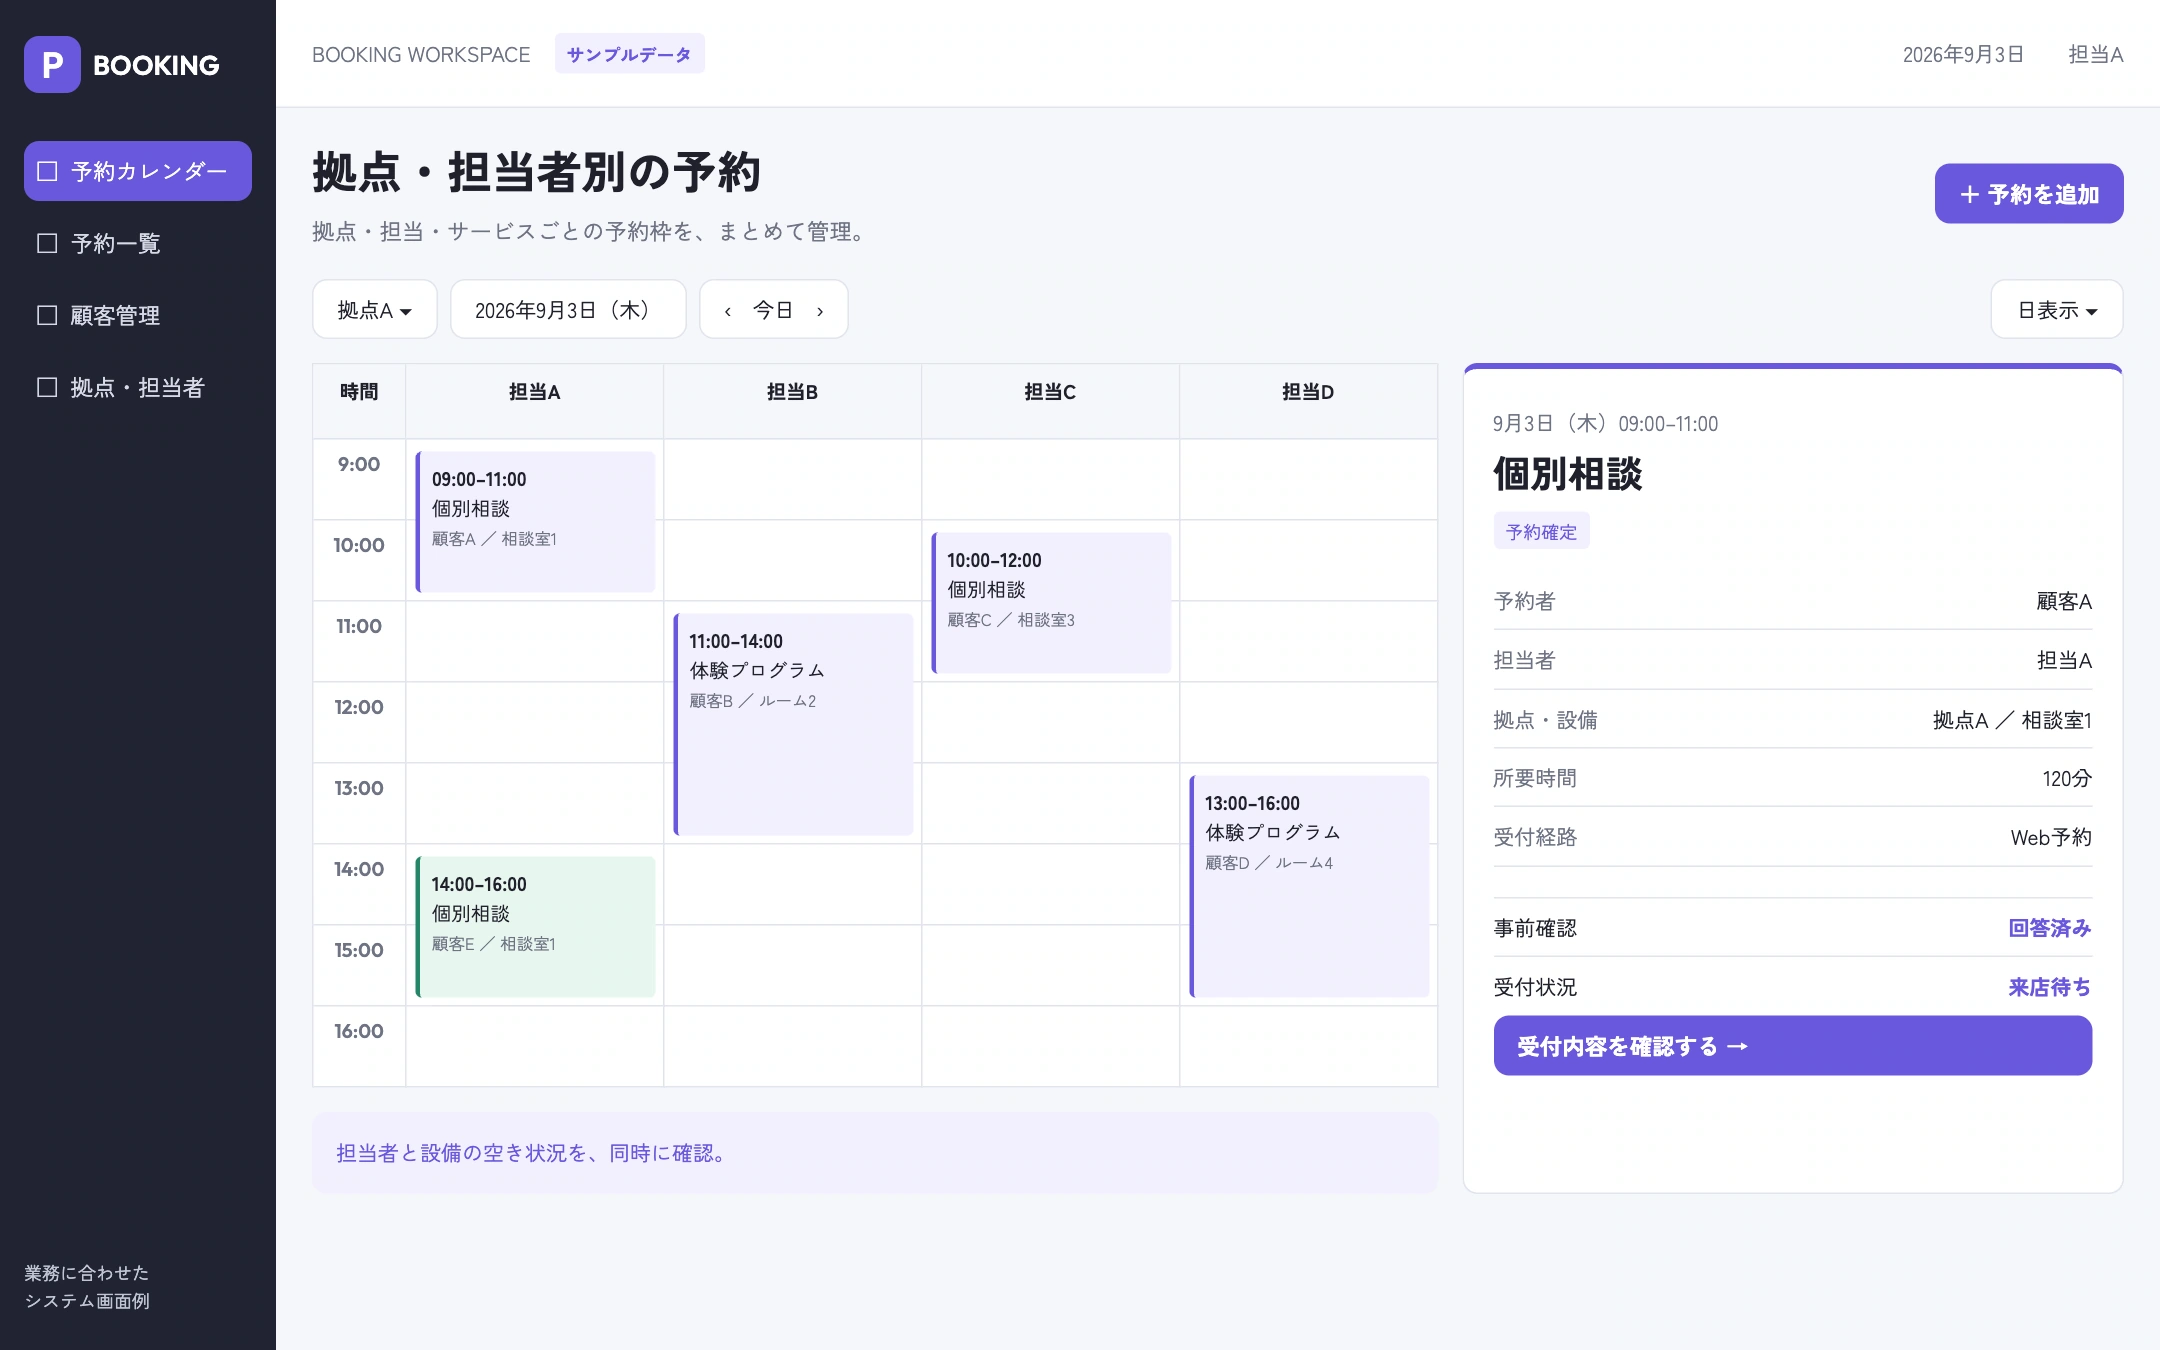Viewport: 2160px width, 1350px height.
Task: Click the square icon beside 予約一覧
Action: pos(47,243)
